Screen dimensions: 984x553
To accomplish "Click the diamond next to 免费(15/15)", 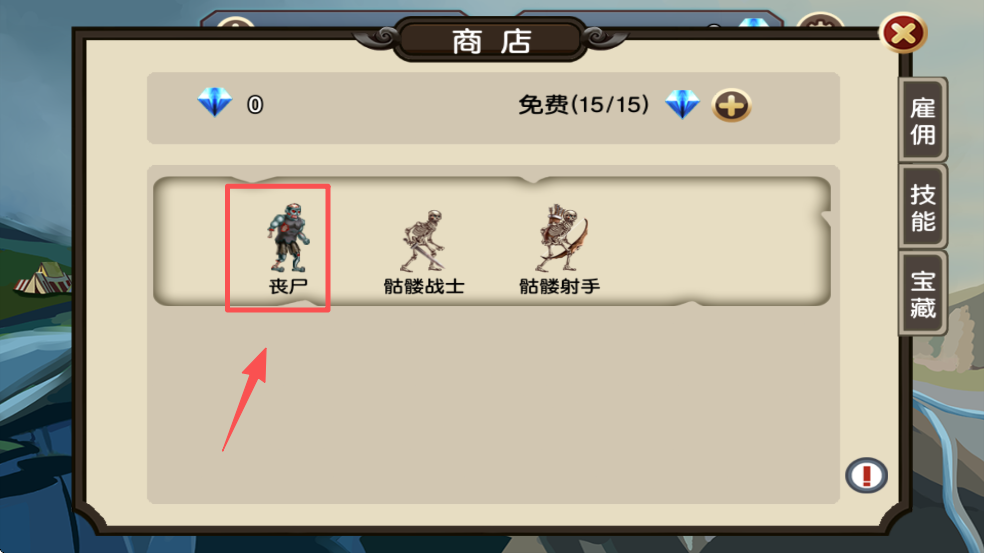I will click(x=682, y=104).
